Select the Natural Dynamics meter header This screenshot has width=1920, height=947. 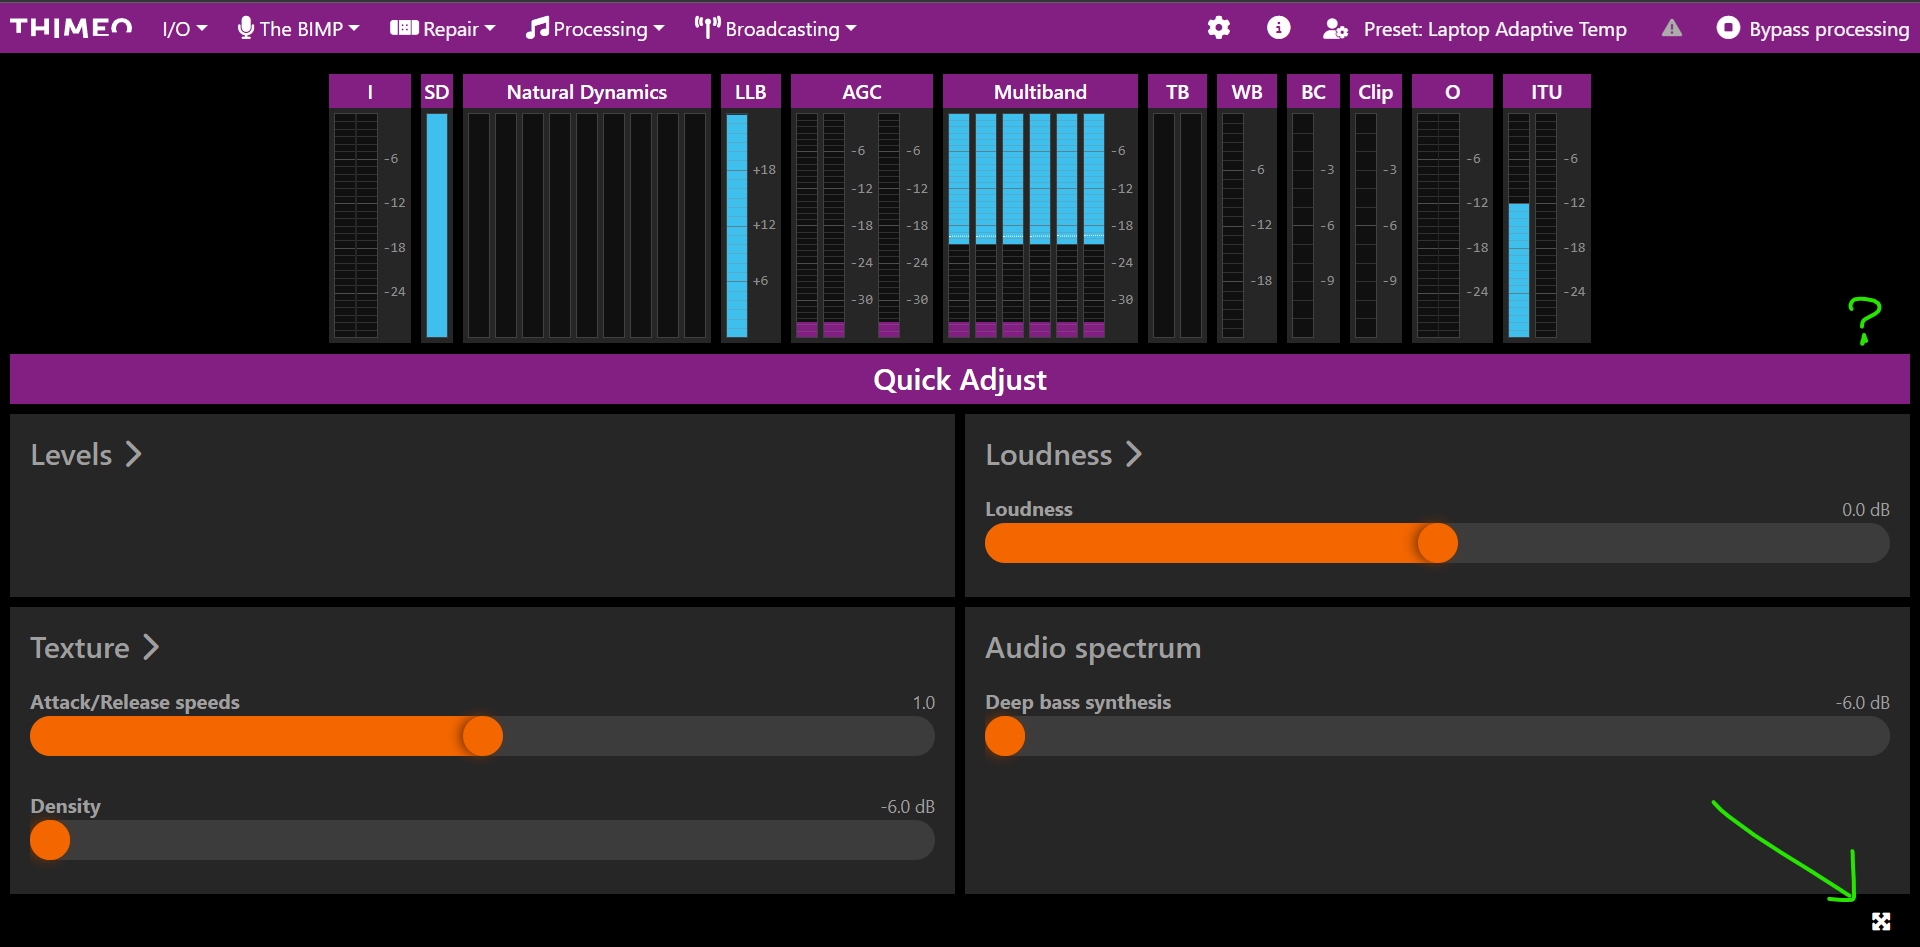(586, 91)
